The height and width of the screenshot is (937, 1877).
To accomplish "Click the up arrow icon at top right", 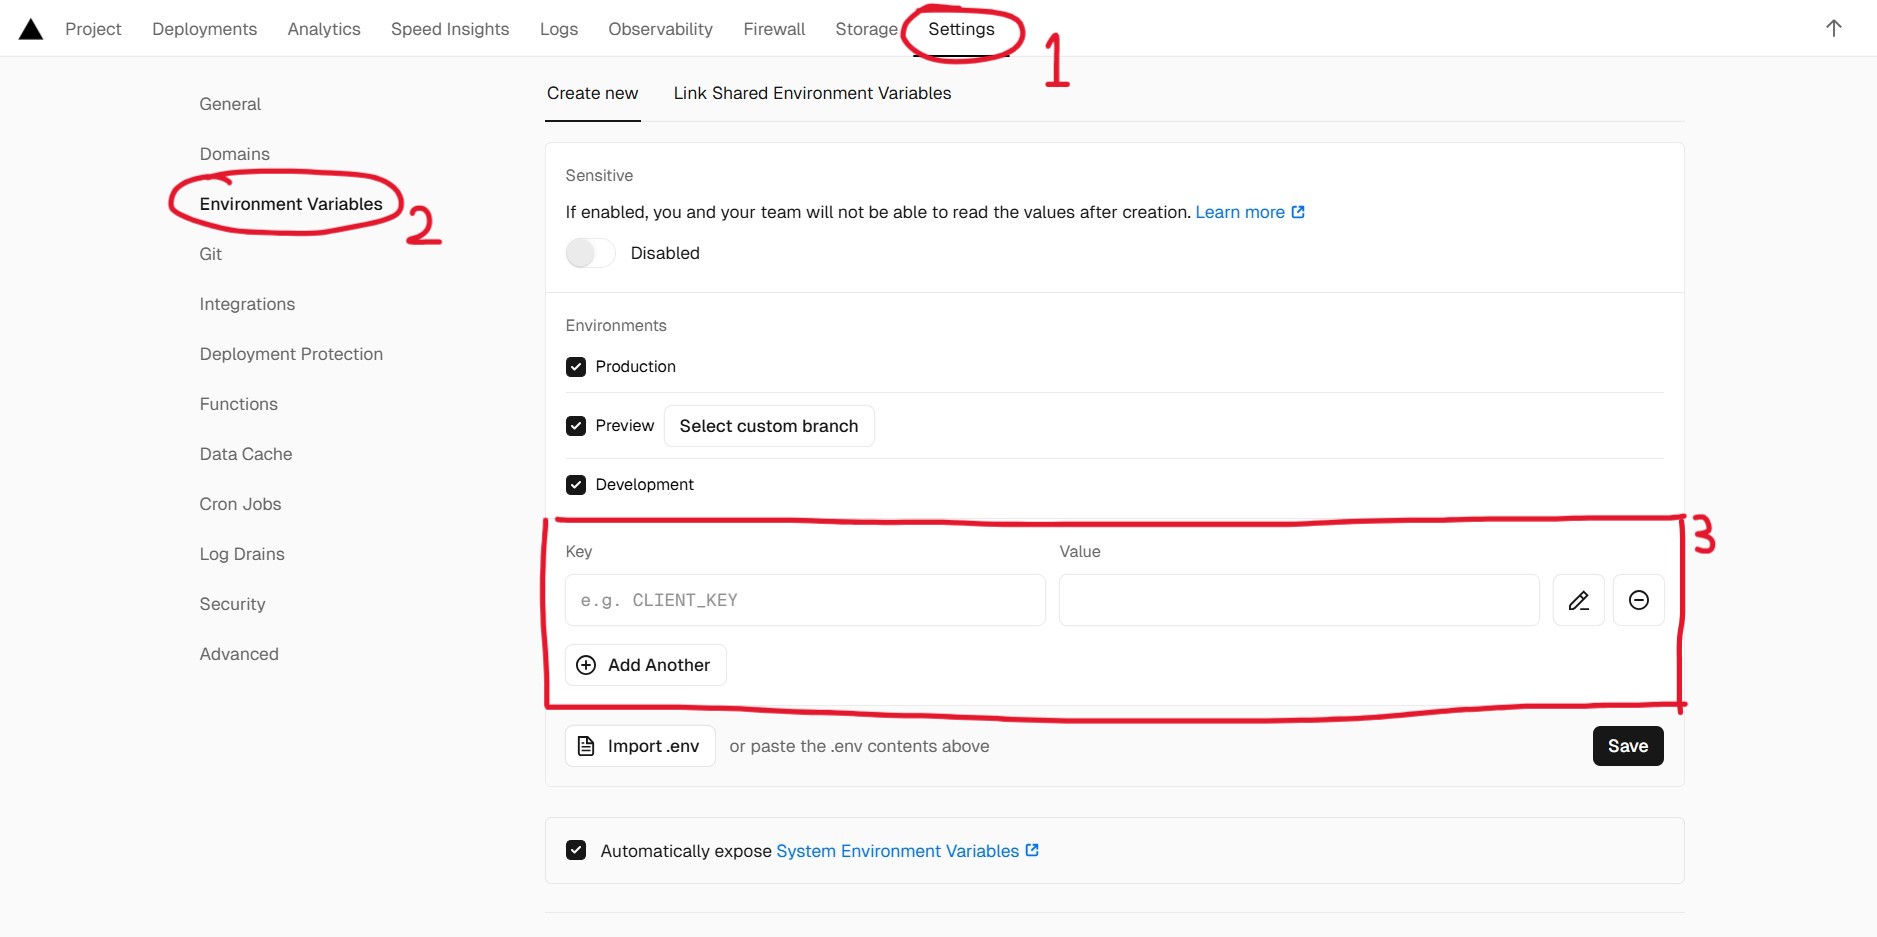I will click(1833, 28).
